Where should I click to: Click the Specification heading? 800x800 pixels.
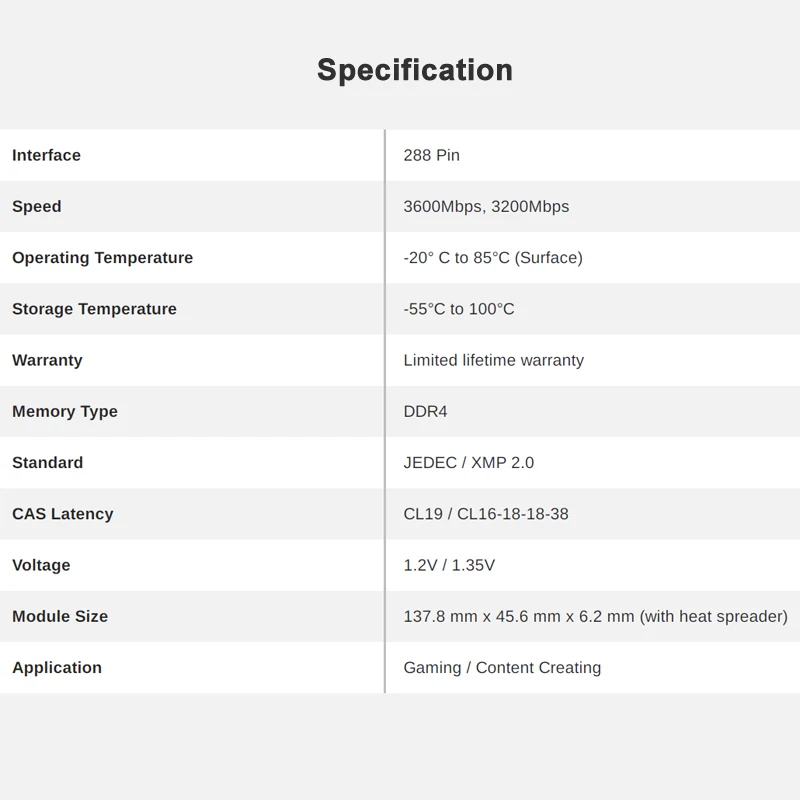point(414,70)
